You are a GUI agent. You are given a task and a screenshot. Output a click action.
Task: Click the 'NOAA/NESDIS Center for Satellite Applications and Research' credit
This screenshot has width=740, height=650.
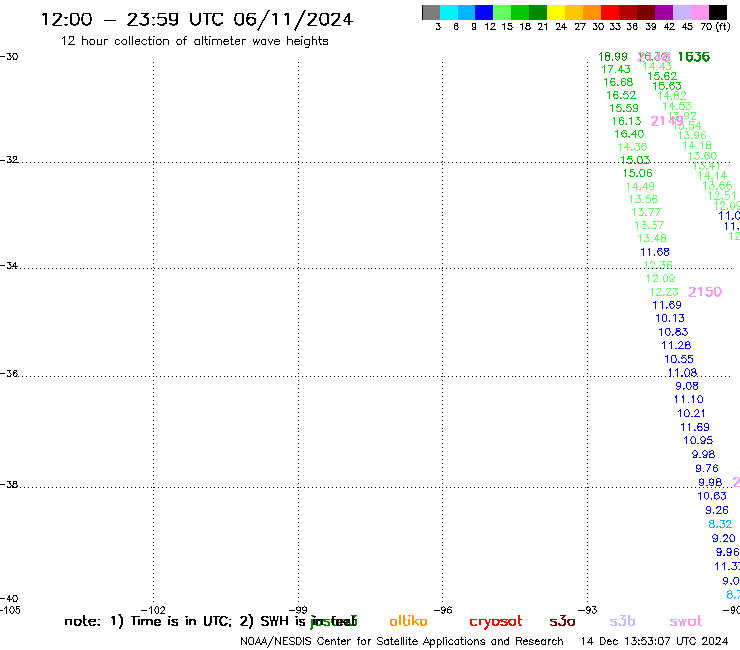click(402, 642)
